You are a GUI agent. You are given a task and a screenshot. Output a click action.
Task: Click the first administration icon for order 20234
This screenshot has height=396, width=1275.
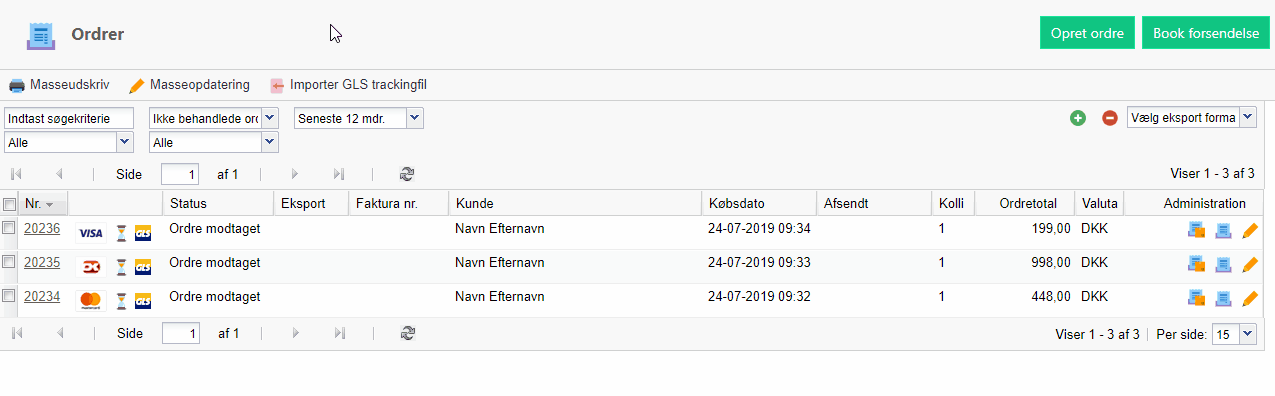[x=1196, y=298]
